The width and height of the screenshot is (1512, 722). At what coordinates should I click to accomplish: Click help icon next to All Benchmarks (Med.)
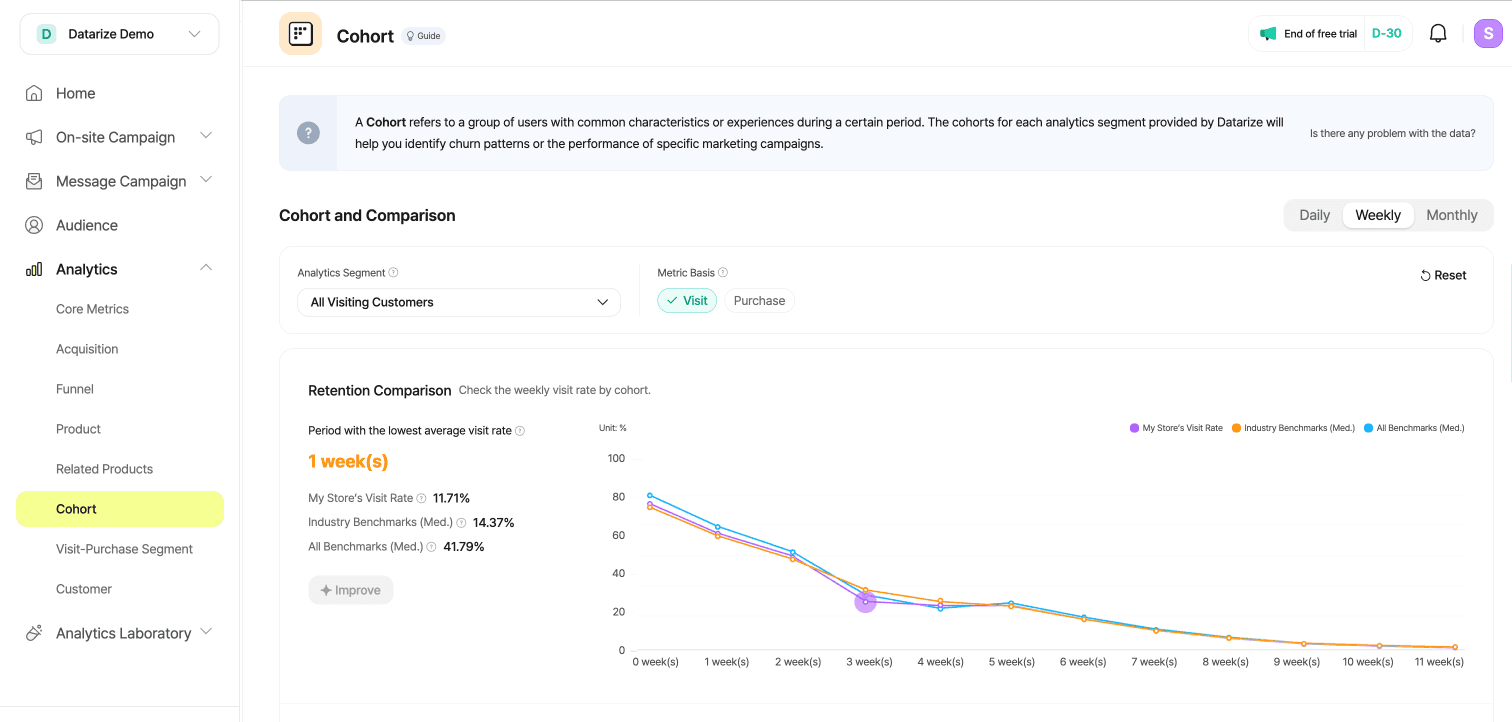click(x=431, y=547)
